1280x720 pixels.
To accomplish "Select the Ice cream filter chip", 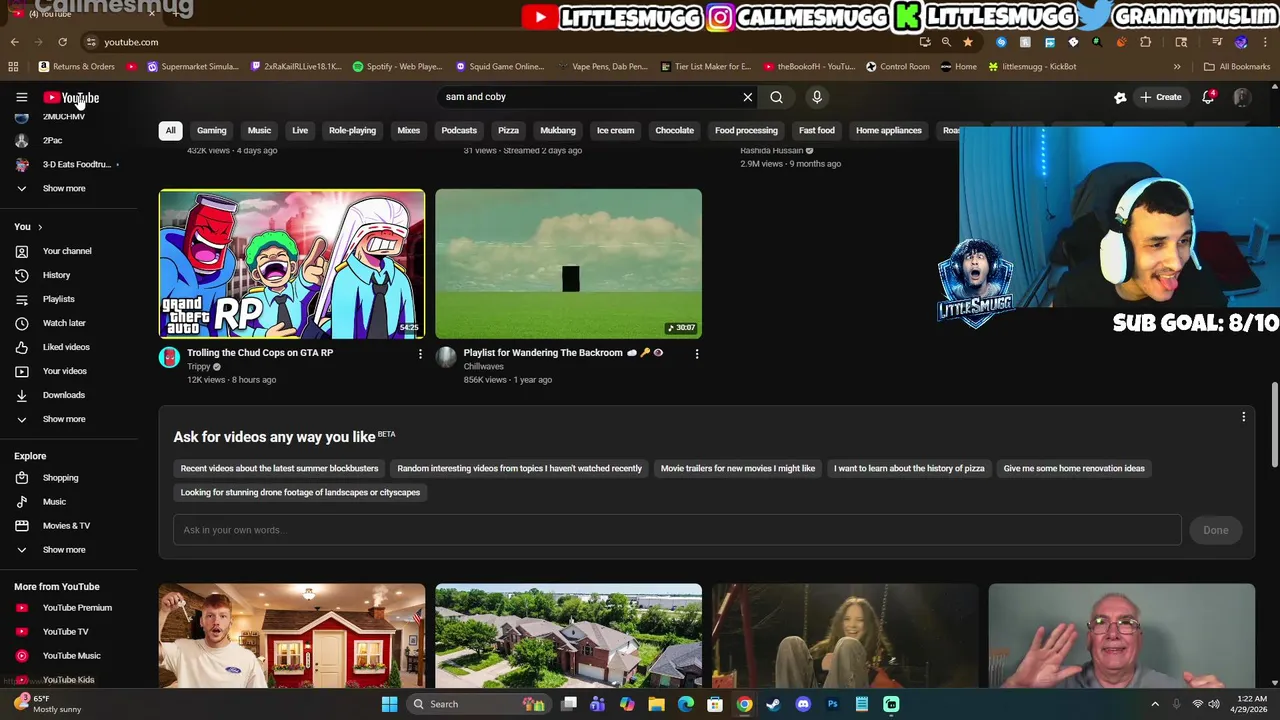I will pos(615,130).
